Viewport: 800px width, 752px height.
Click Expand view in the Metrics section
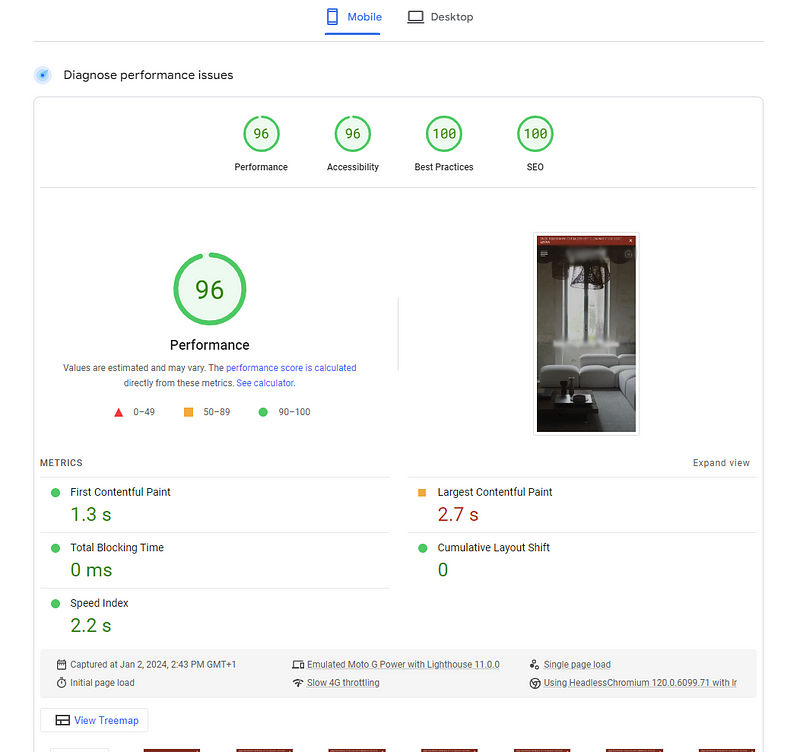tap(721, 462)
